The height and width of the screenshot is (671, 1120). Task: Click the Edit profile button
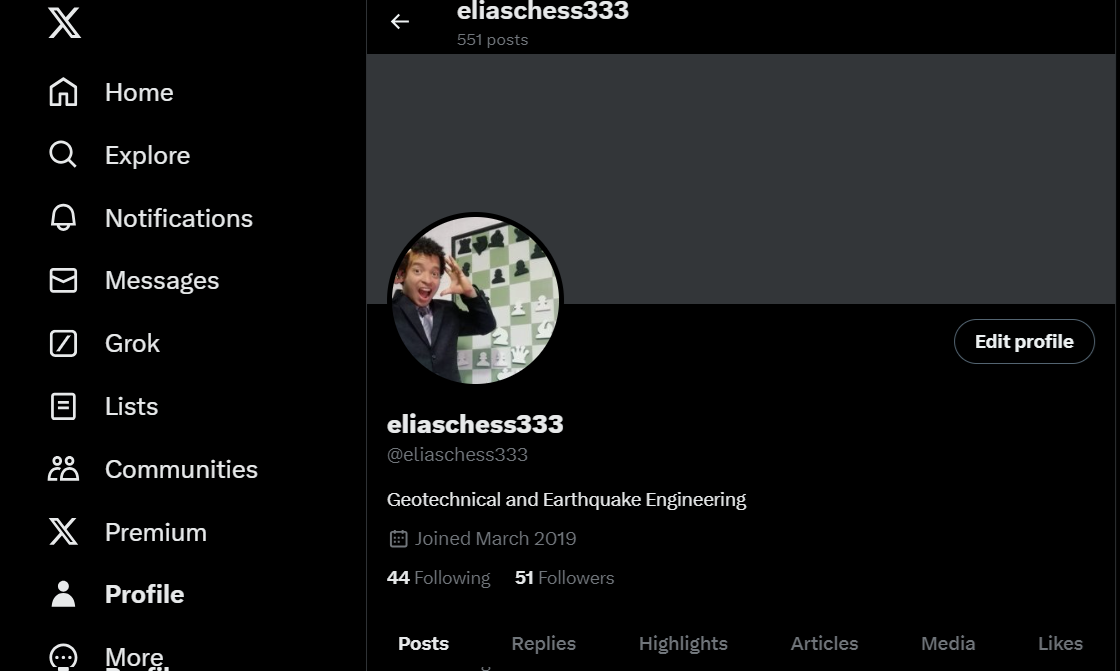click(x=1024, y=342)
